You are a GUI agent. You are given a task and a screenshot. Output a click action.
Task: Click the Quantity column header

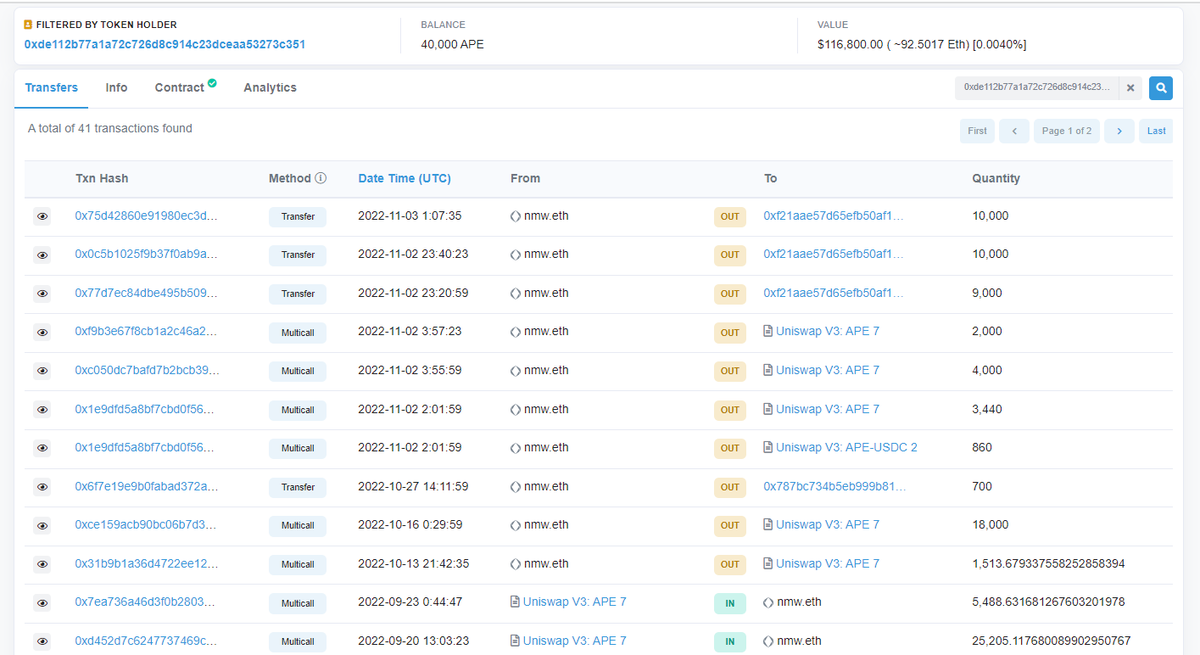click(996, 179)
